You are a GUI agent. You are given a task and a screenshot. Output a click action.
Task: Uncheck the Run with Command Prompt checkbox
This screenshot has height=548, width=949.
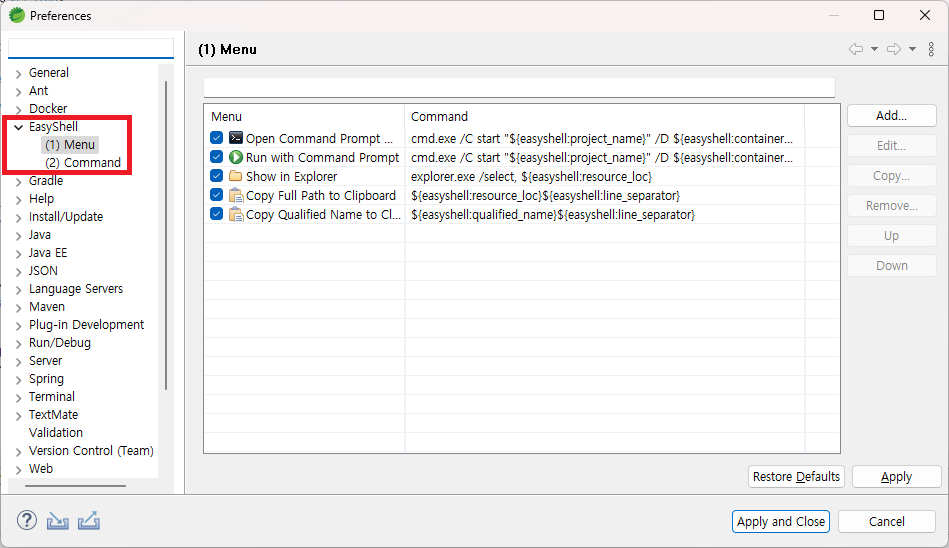tap(217, 157)
